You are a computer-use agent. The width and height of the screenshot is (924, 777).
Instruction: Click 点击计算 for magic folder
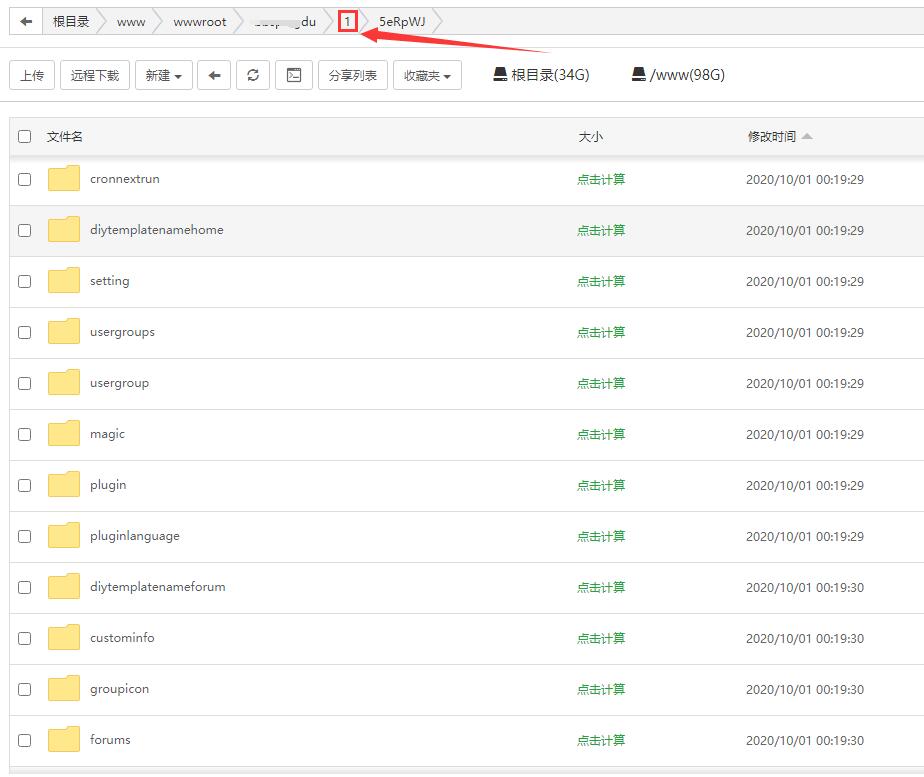[601, 435]
